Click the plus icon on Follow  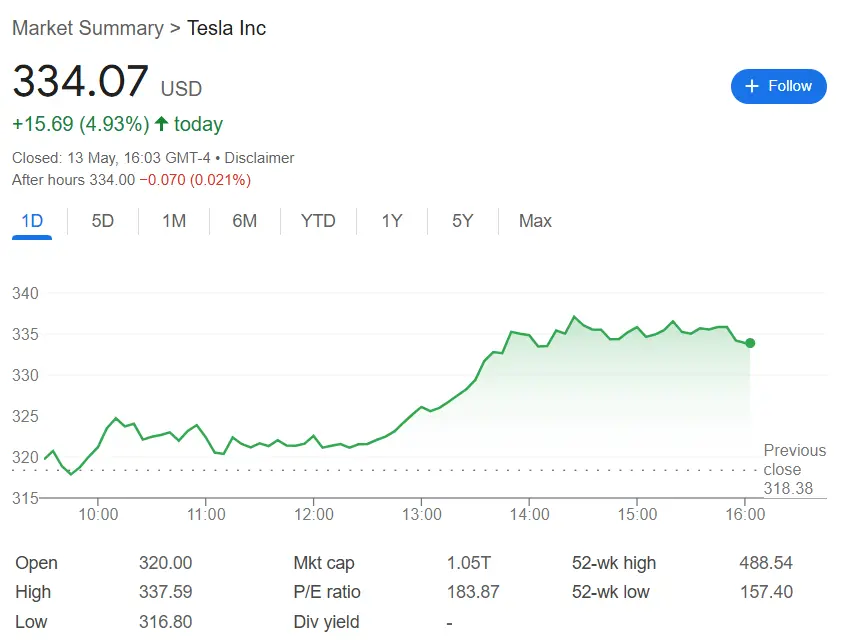[x=752, y=86]
